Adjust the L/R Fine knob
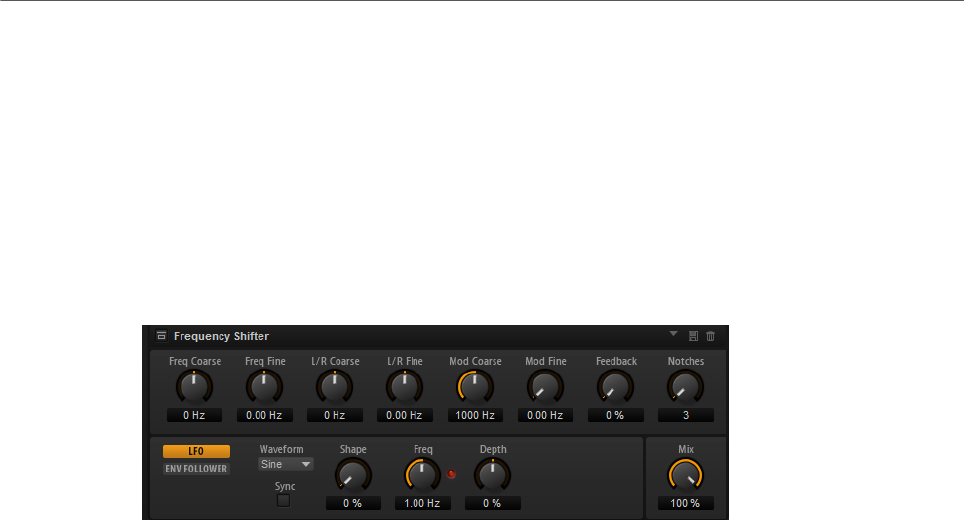 [405, 387]
